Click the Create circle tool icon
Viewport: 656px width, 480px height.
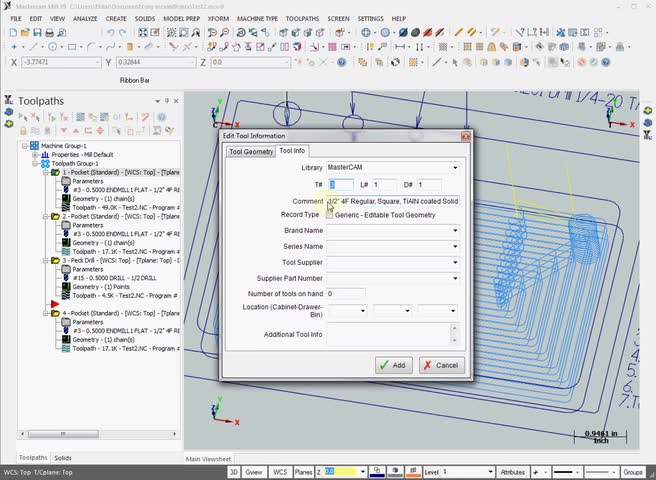pos(52,47)
